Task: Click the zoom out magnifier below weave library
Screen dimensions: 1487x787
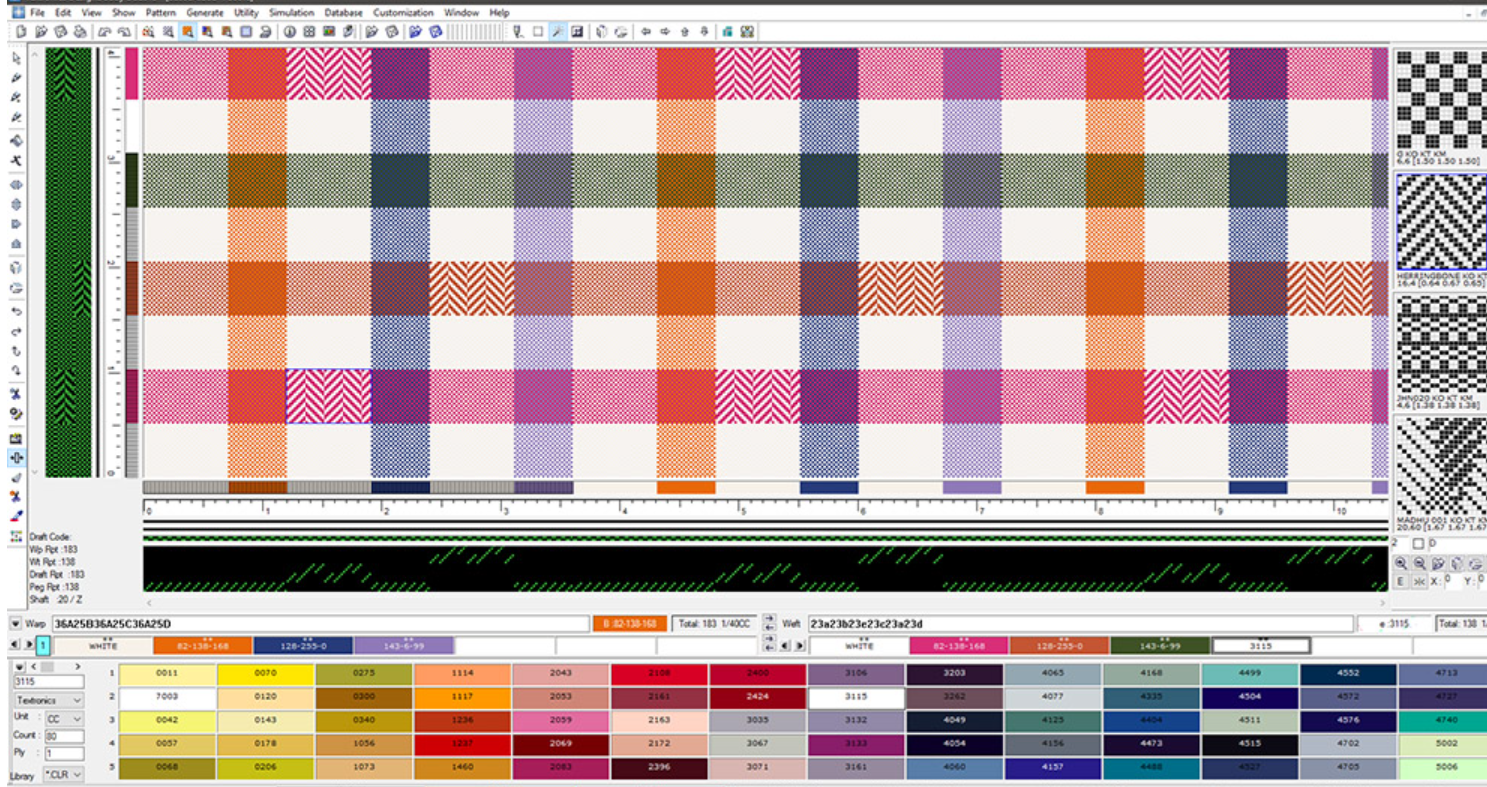Action: [x=1420, y=563]
